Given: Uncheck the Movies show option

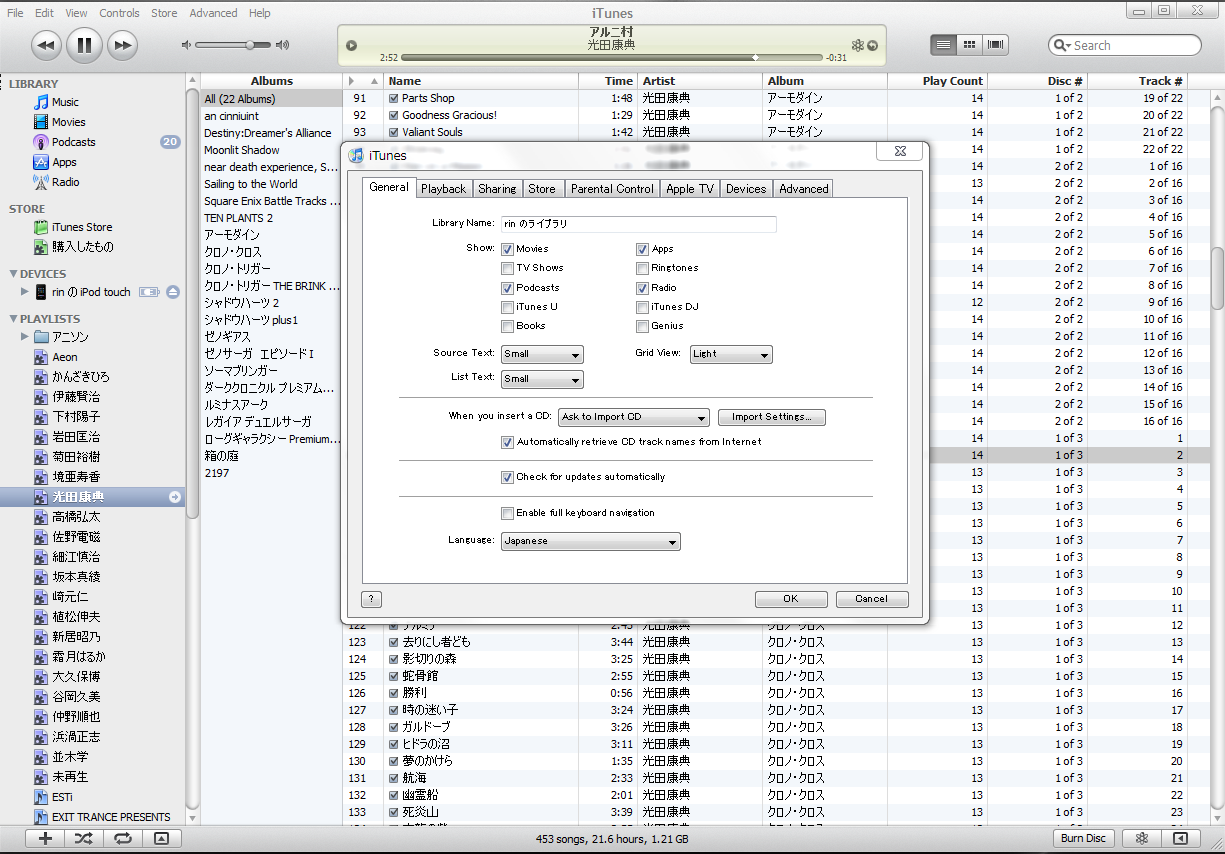Looking at the screenshot, I should 508,249.
